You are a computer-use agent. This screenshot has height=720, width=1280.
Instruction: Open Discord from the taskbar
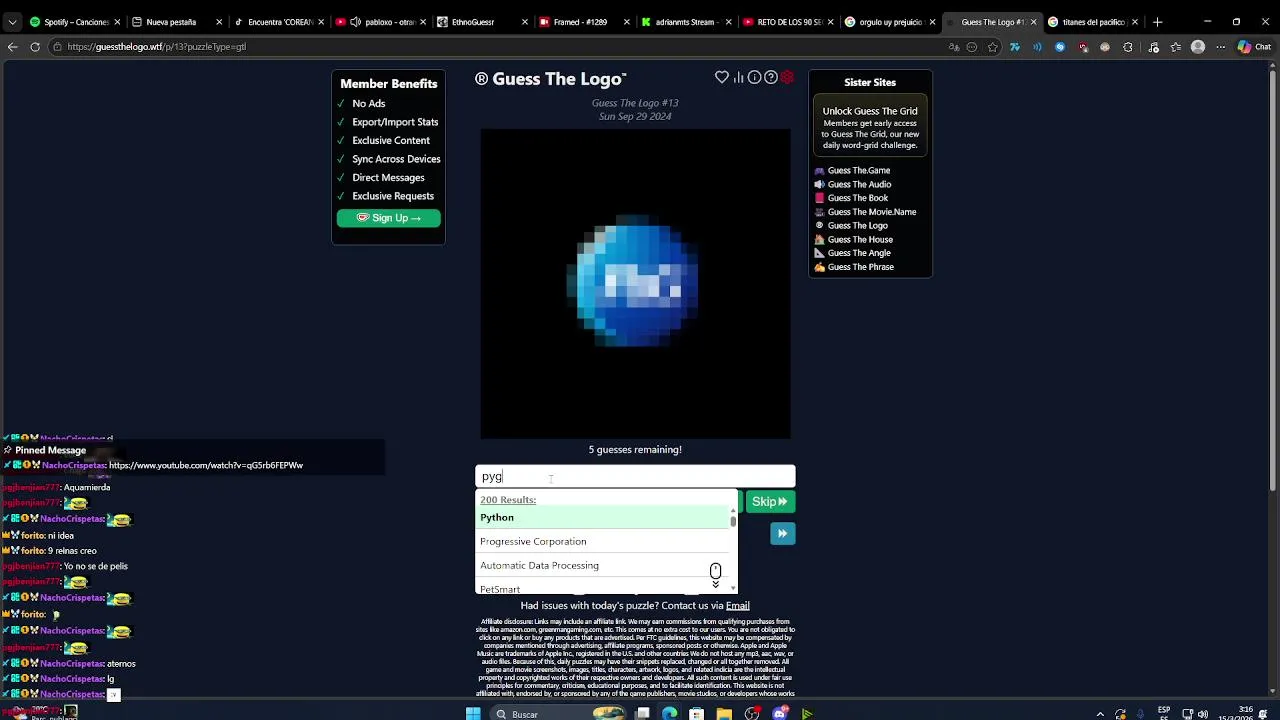point(780,713)
